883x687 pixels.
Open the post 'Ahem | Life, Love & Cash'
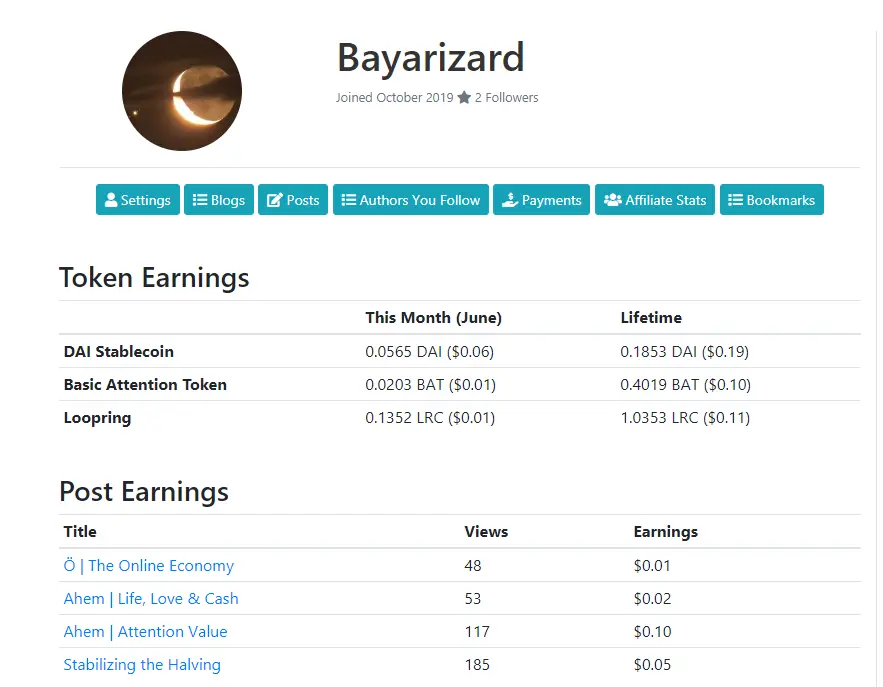pos(151,599)
